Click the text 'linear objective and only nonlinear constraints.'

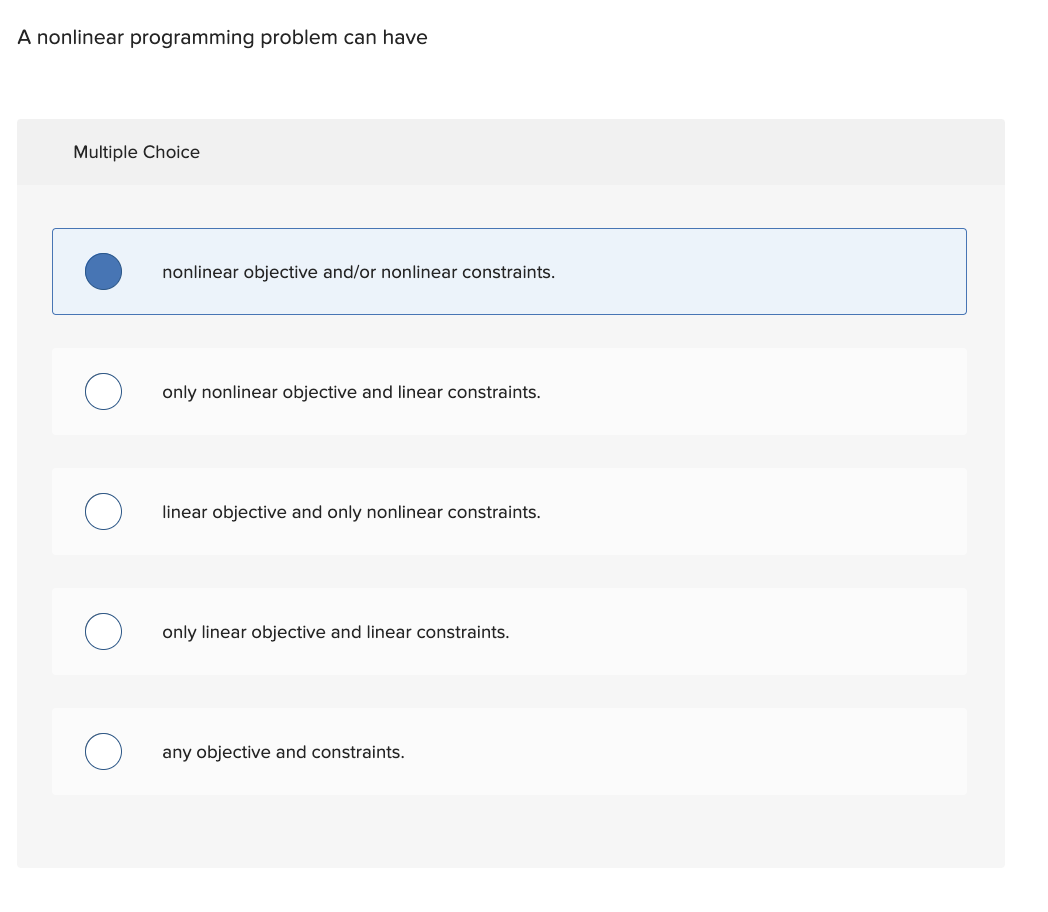[351, 512]
